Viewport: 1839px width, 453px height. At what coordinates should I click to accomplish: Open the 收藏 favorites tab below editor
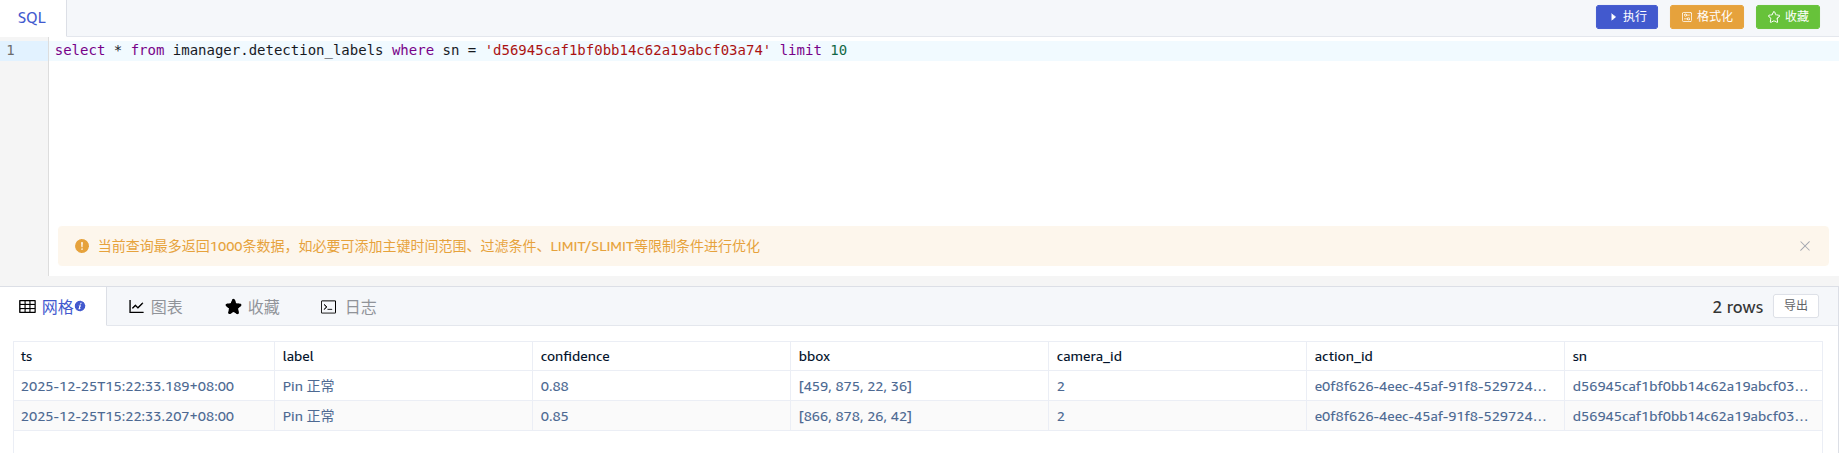click(252, 307)
